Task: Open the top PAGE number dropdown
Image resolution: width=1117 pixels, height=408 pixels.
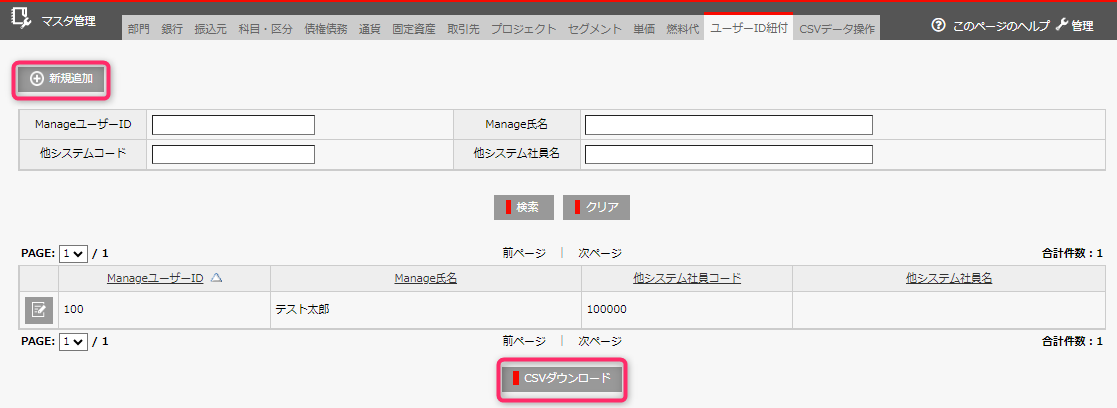Action: pos(73,254)
